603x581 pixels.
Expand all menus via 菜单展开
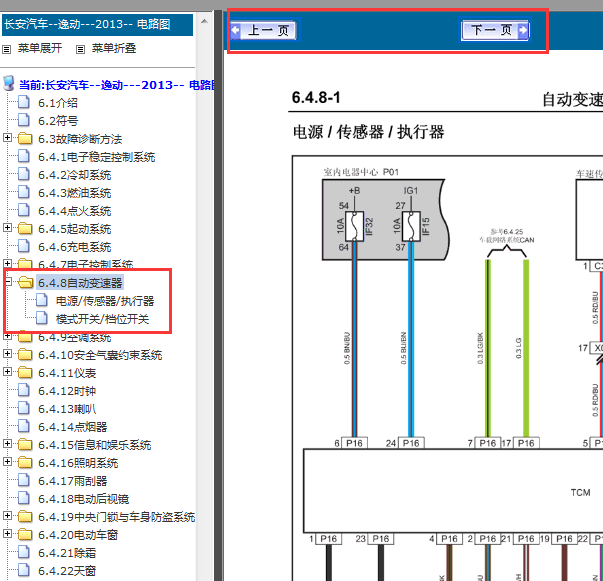point(40,48)
